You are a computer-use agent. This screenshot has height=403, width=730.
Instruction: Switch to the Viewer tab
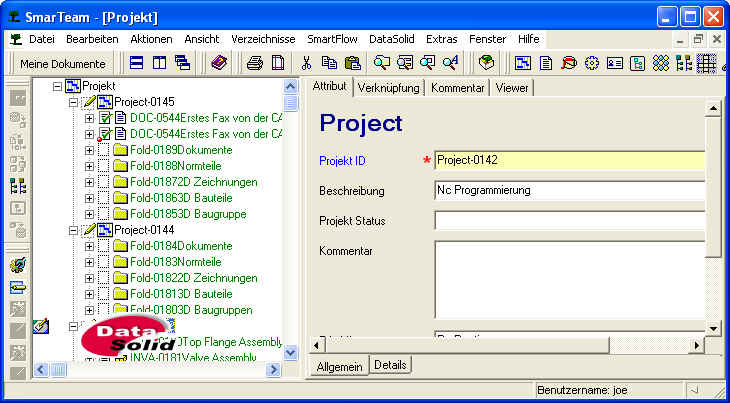click(x=512, y=88)
